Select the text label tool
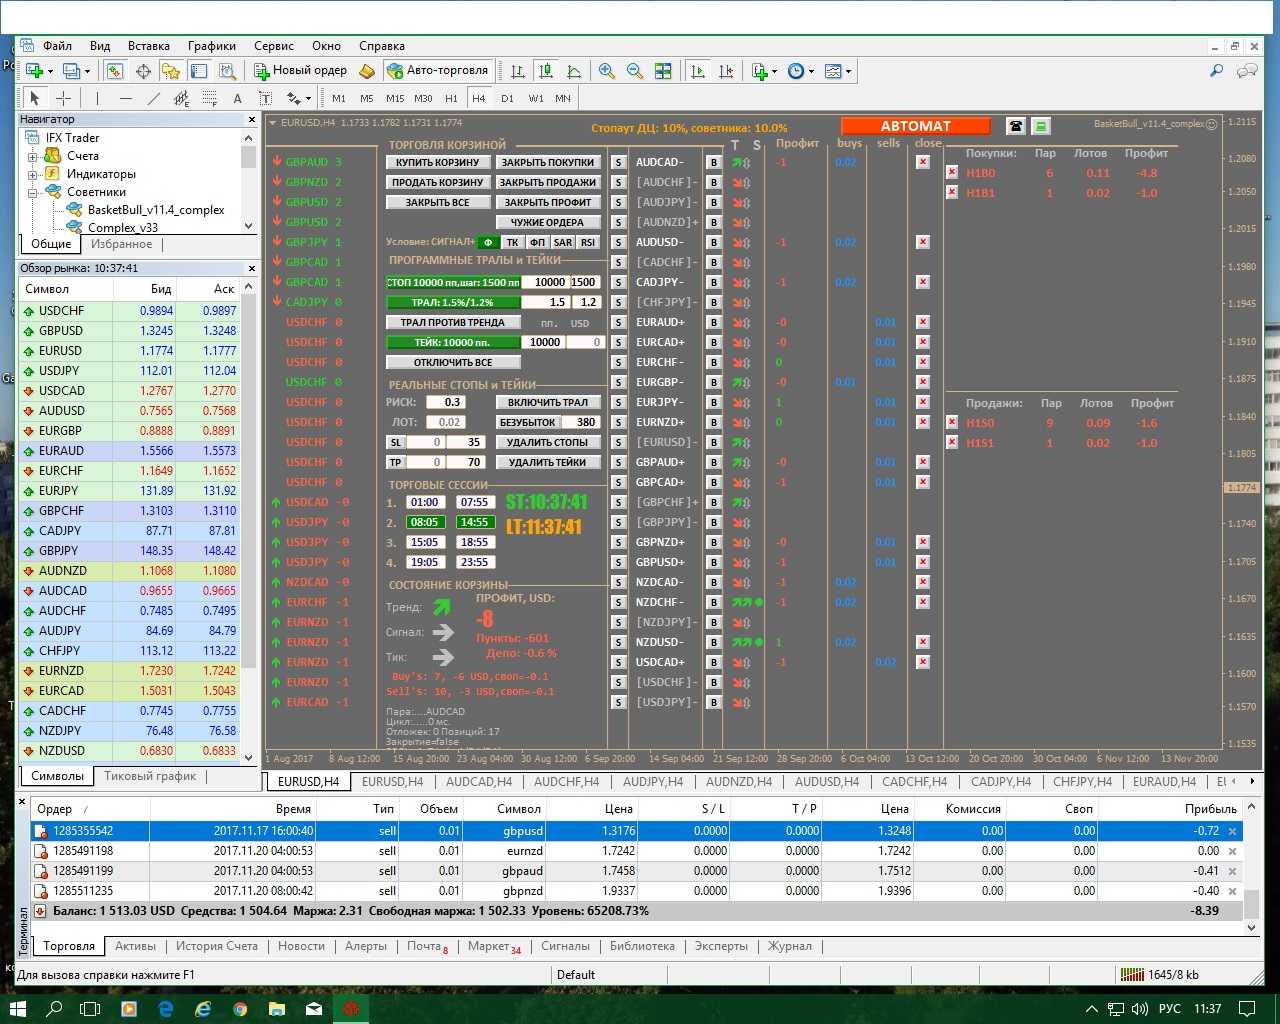The image size is (1280, 1024). tap(237, 98)
